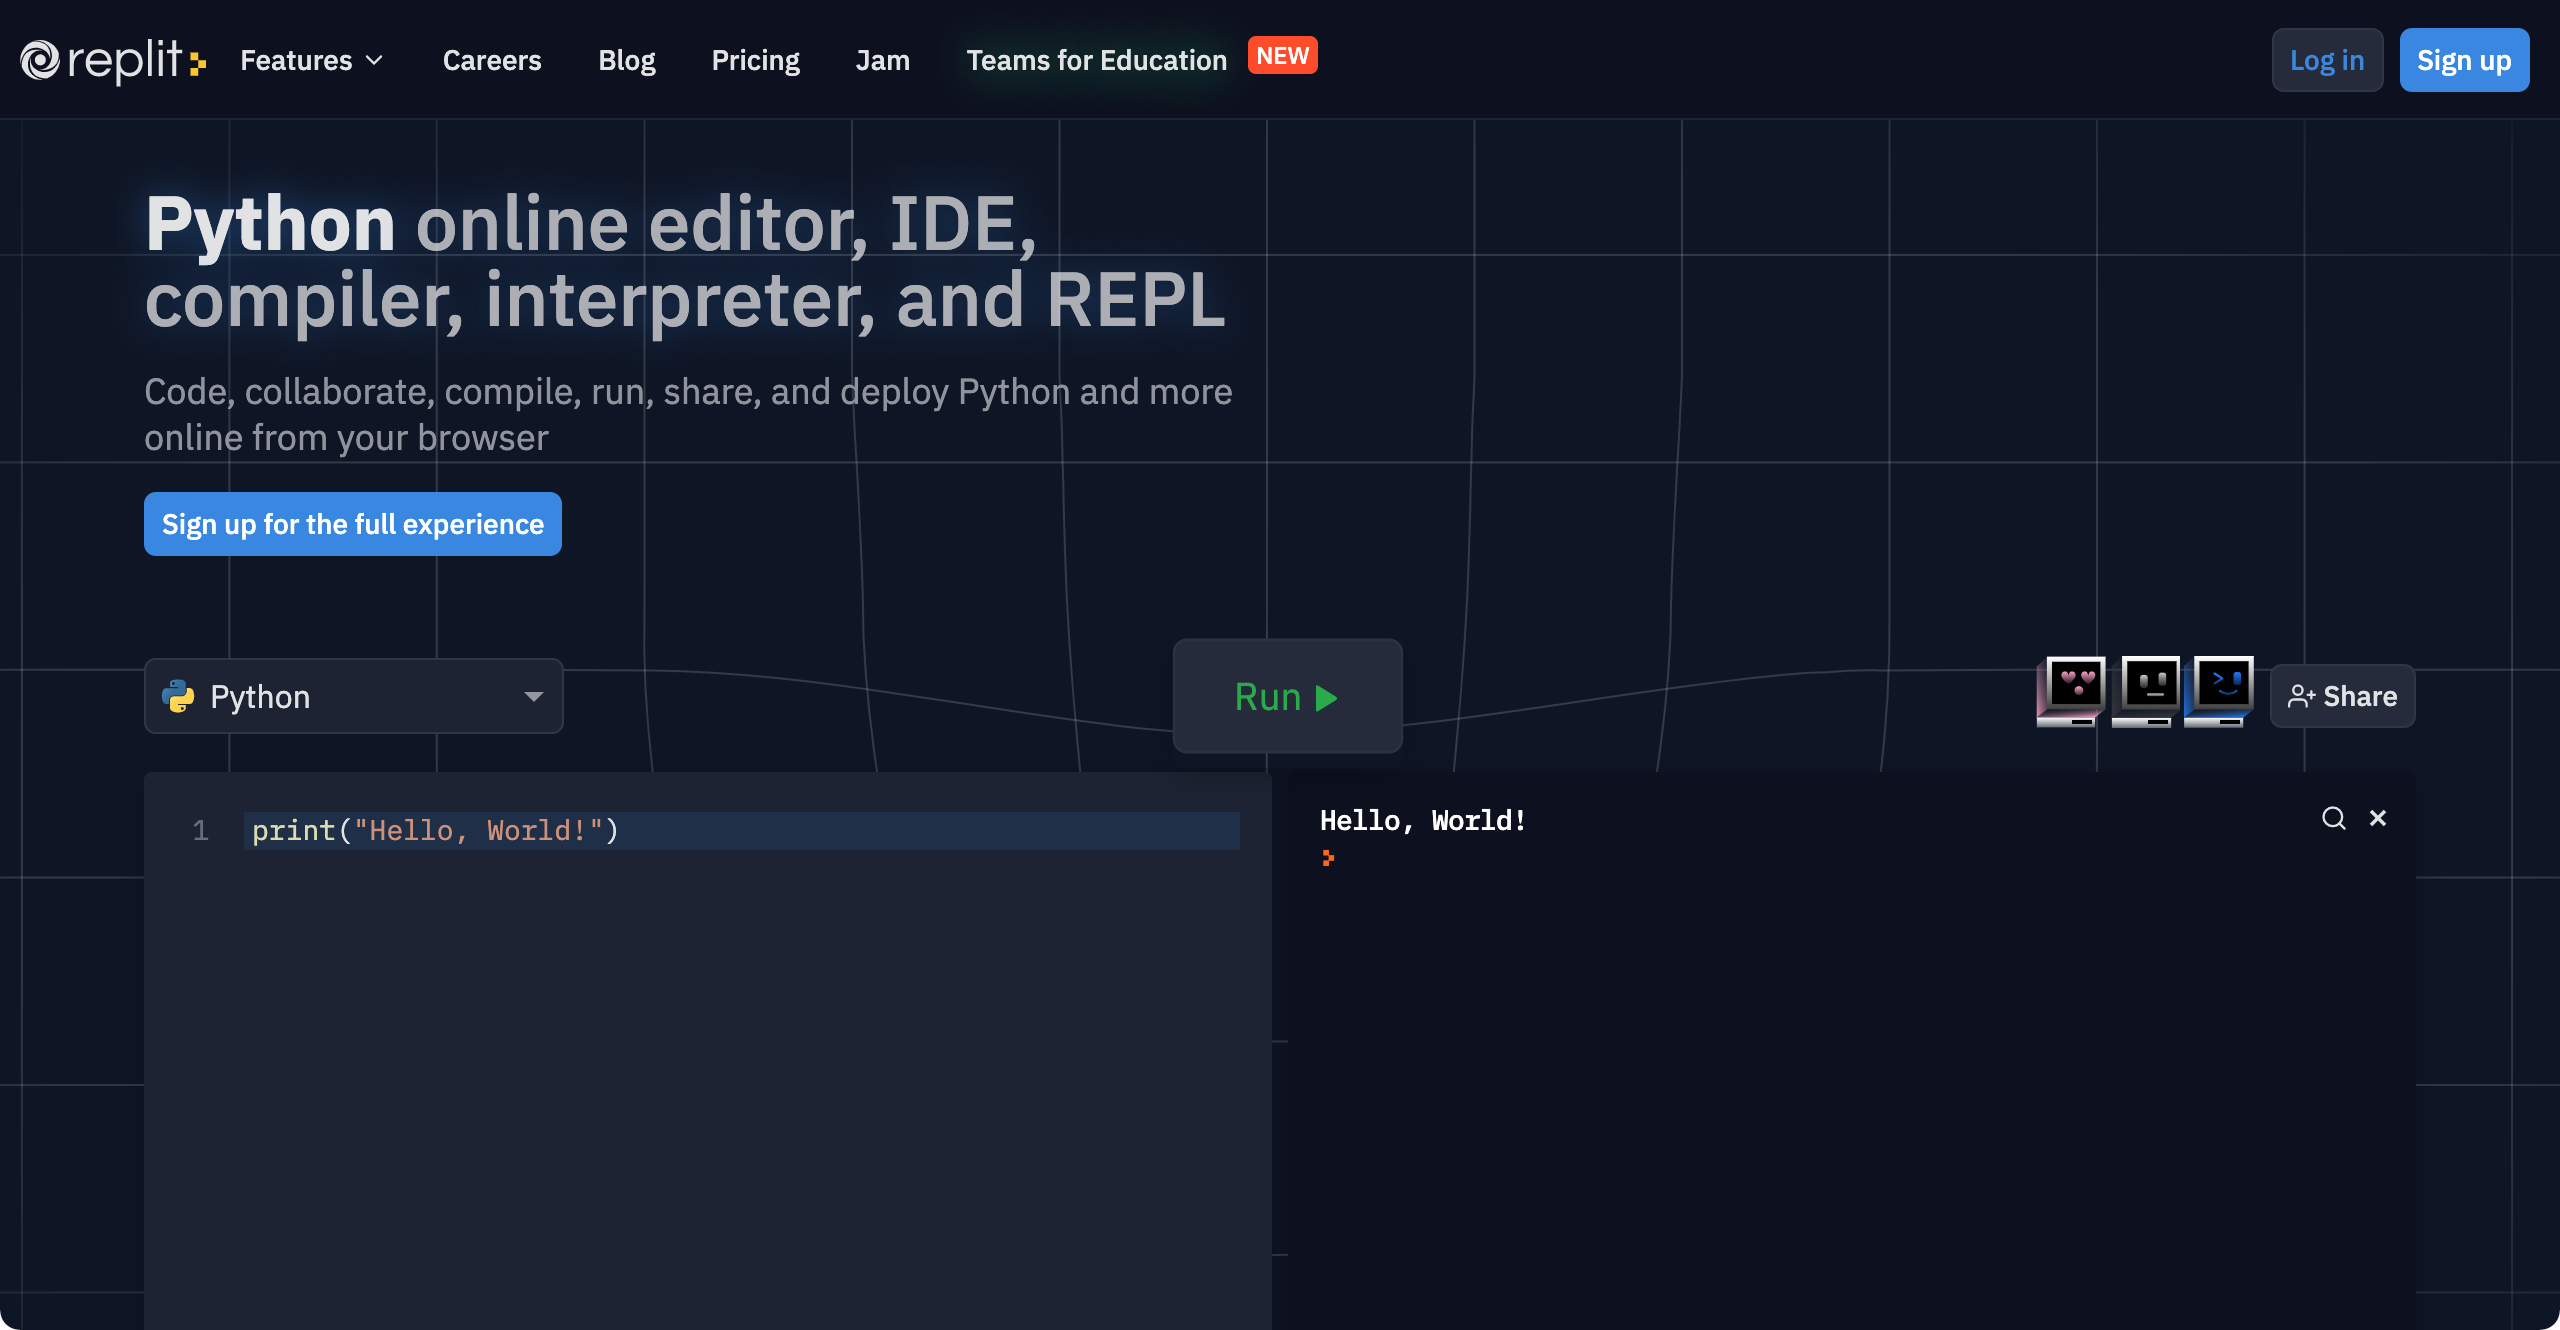
Task: Click the orange console prompt symbol
Action: [x=1328, y=858]
